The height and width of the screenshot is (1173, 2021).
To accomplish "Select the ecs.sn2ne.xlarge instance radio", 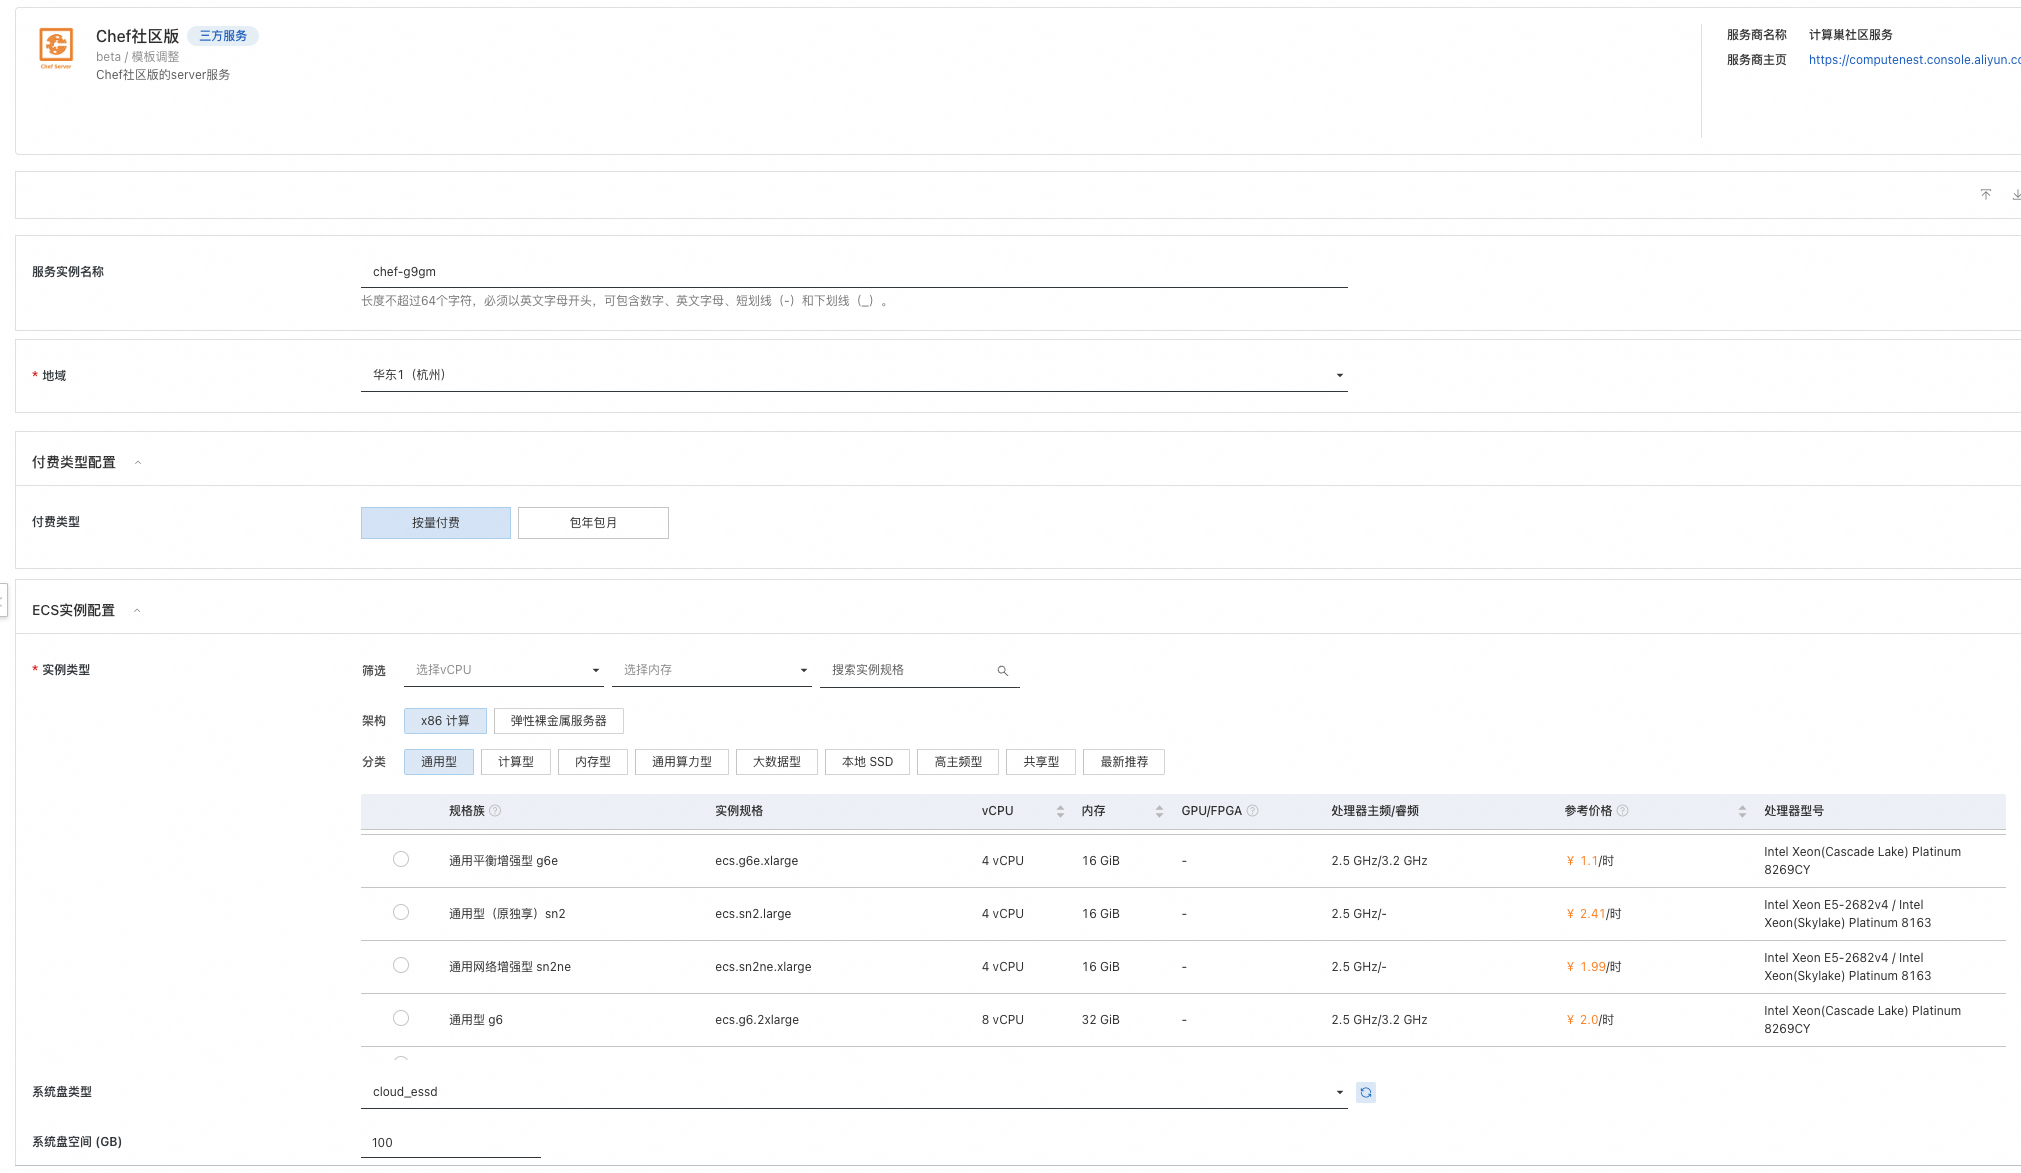I will click(401, 965).
